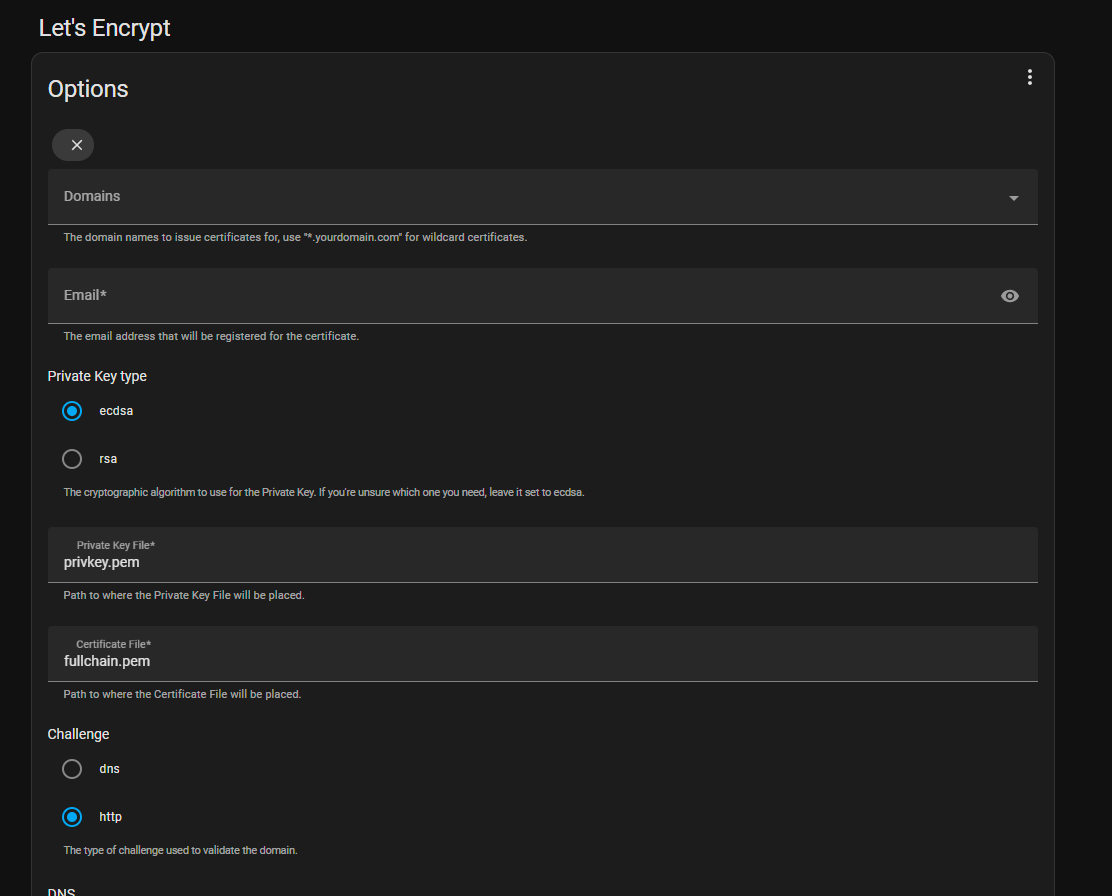1112x896 pixels.
Task: Click the cryptographic algorithm help text
Action: pyautogui.click(x=323, y=492)
